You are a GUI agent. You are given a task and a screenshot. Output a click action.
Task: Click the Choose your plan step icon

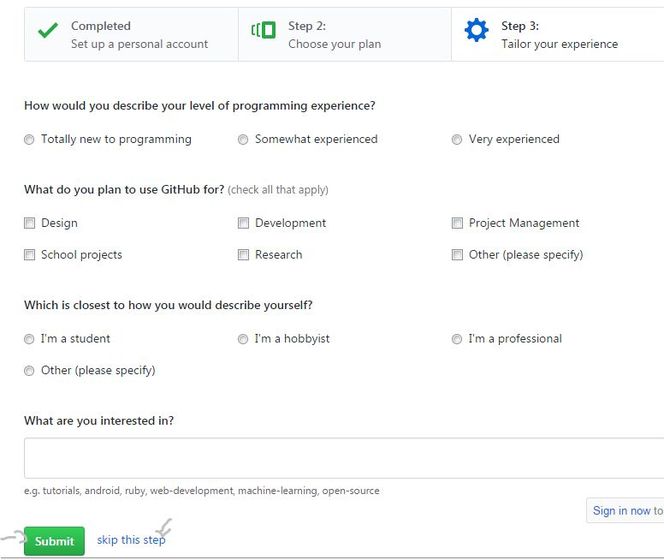263,30
